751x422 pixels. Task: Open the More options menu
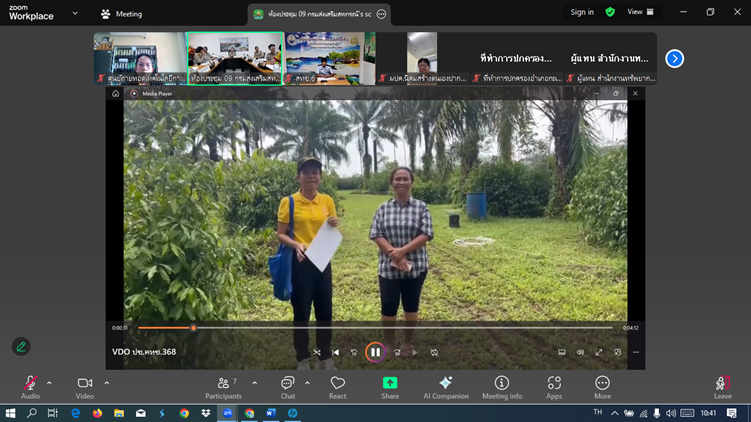tap(603, 388)
